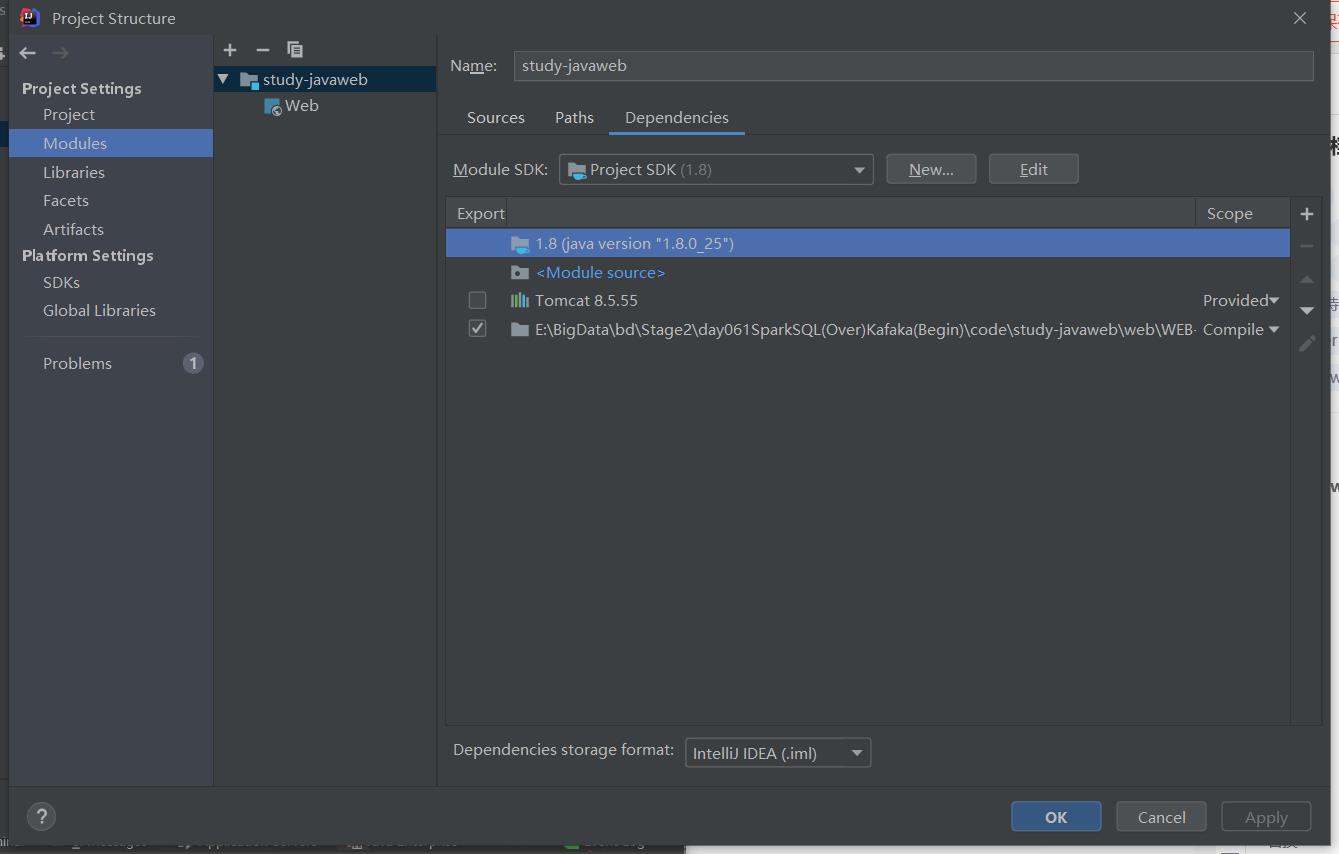Add a new module with plus icon
Image resolution: width=1339 pixels, height=854 pixels.
click(x=230, y=50)
